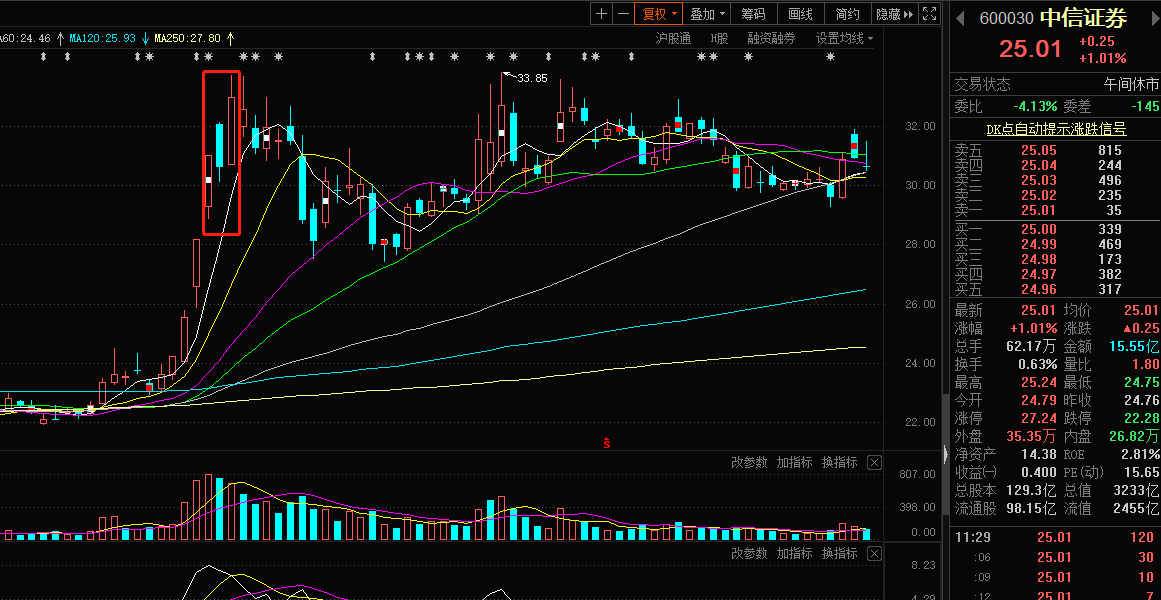
Task: Toggle 融资融券 overlay display
Action: coord(771,38)
